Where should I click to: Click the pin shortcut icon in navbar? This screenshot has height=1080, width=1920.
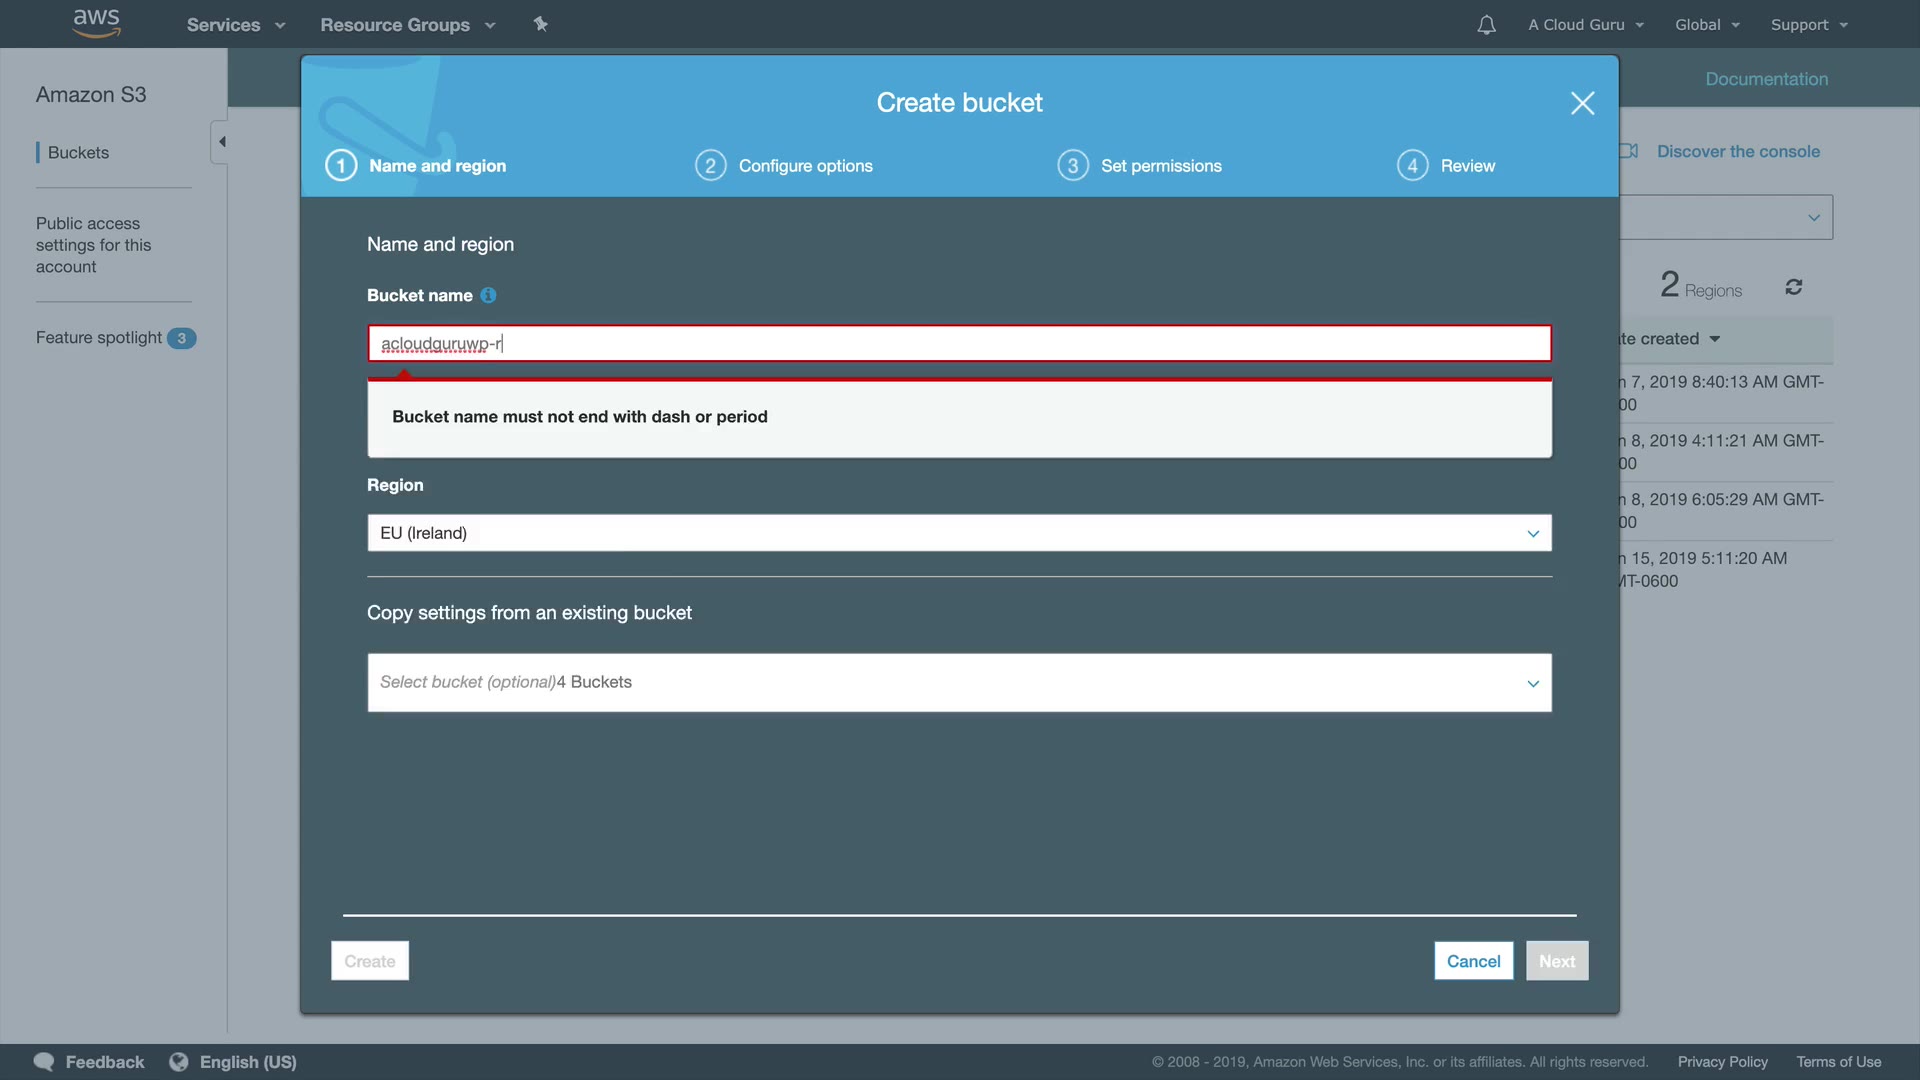point(540,24)
